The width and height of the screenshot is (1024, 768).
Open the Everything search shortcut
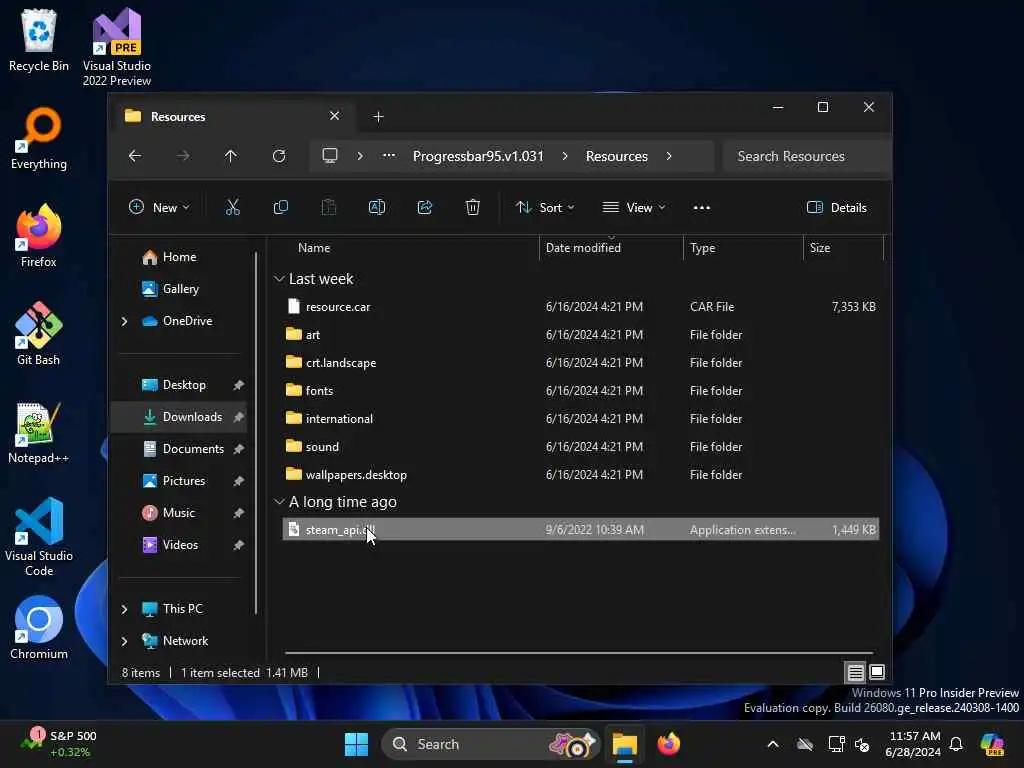39,139
